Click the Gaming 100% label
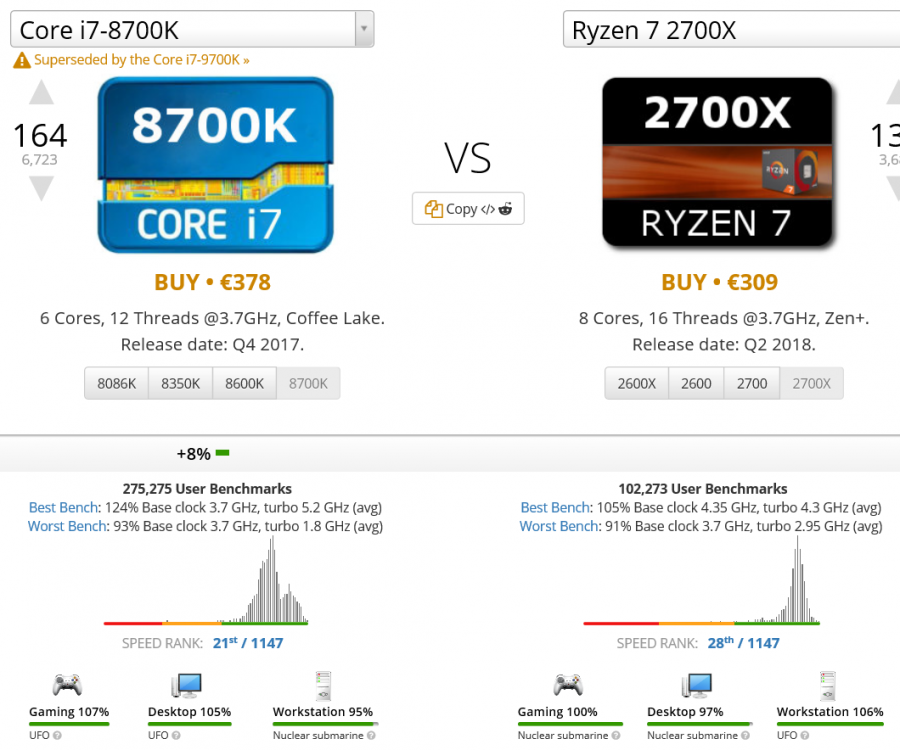This screenshot has height=750, width=900. [x=557, y=712]
